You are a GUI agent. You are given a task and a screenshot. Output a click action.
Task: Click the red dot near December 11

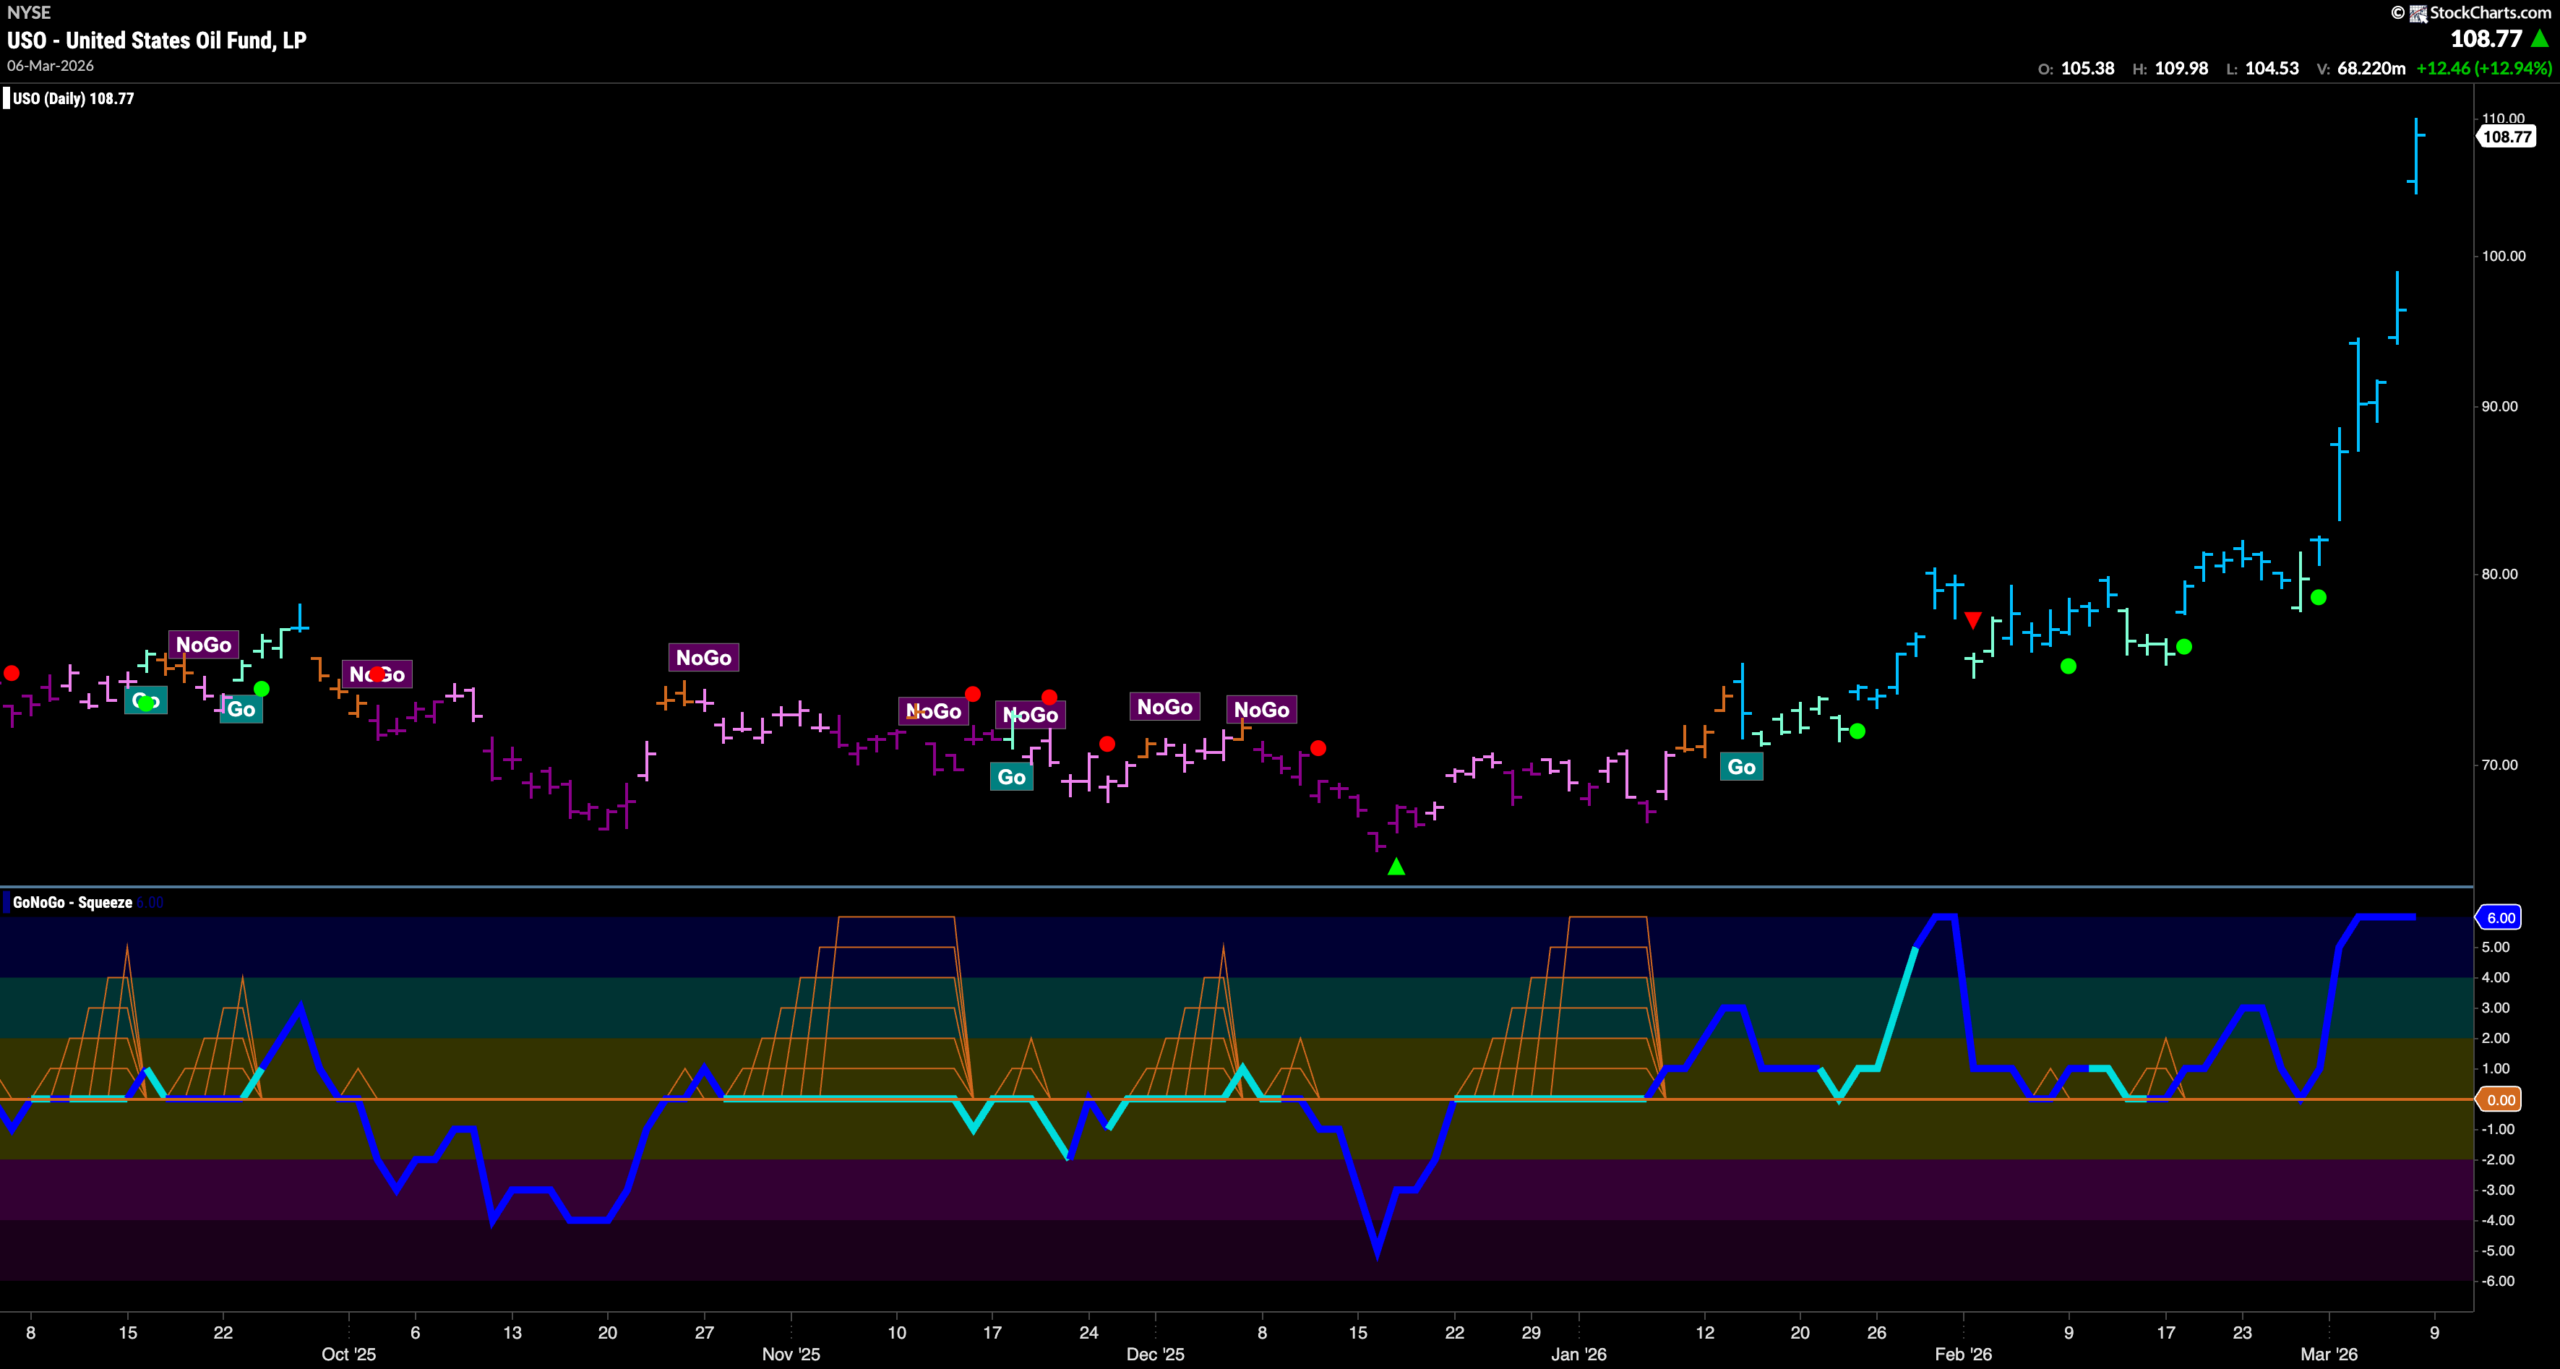(x=1318, y=748)
